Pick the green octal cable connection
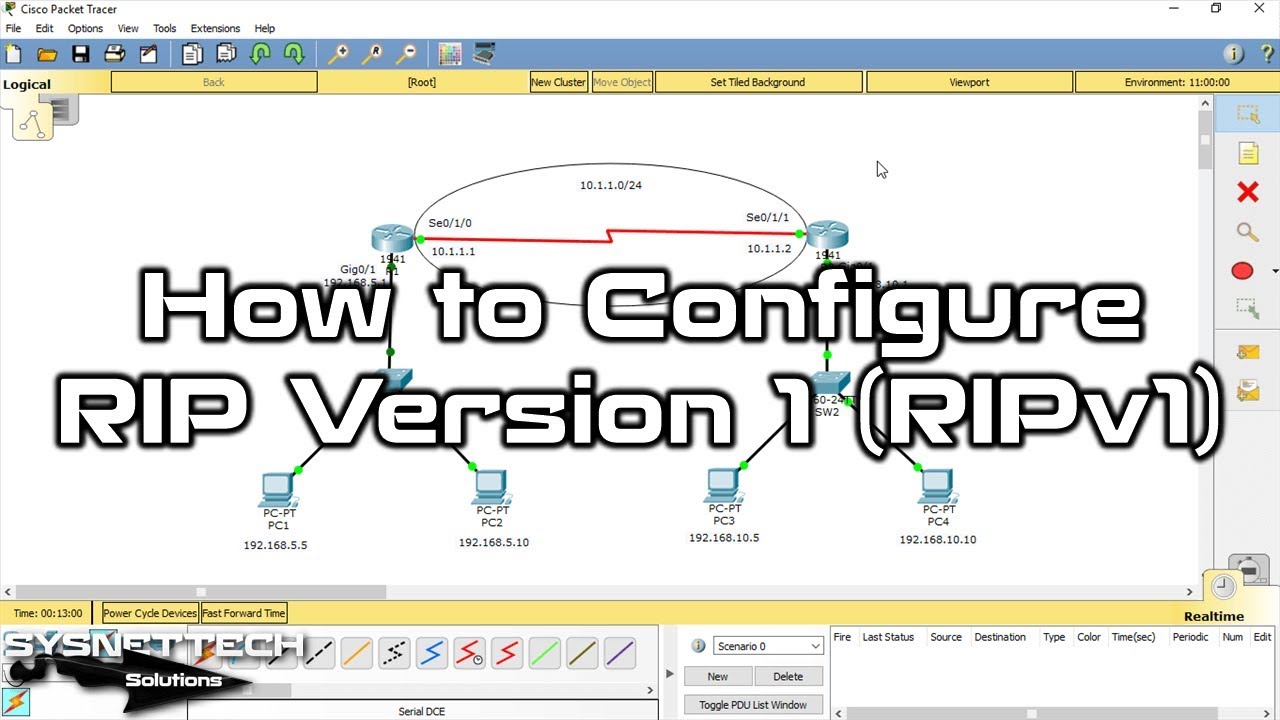 (x=545, y=654)
